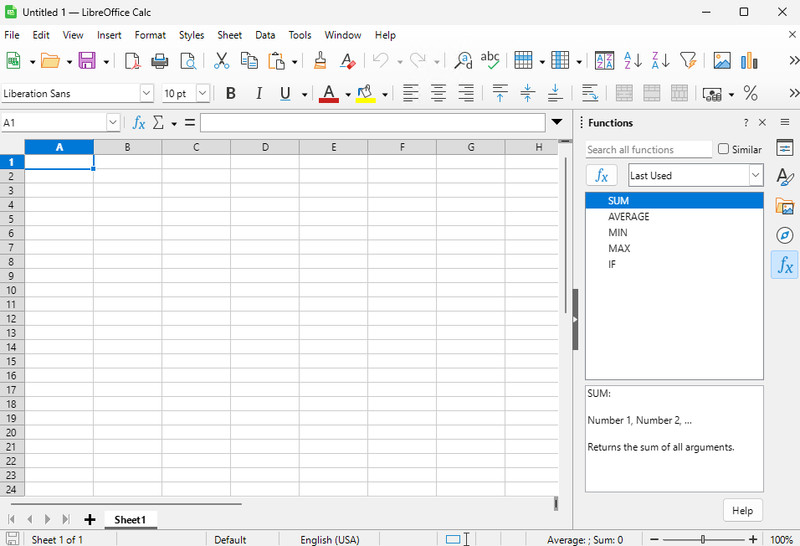Open the font size dropdown

(x=203, y=93)
